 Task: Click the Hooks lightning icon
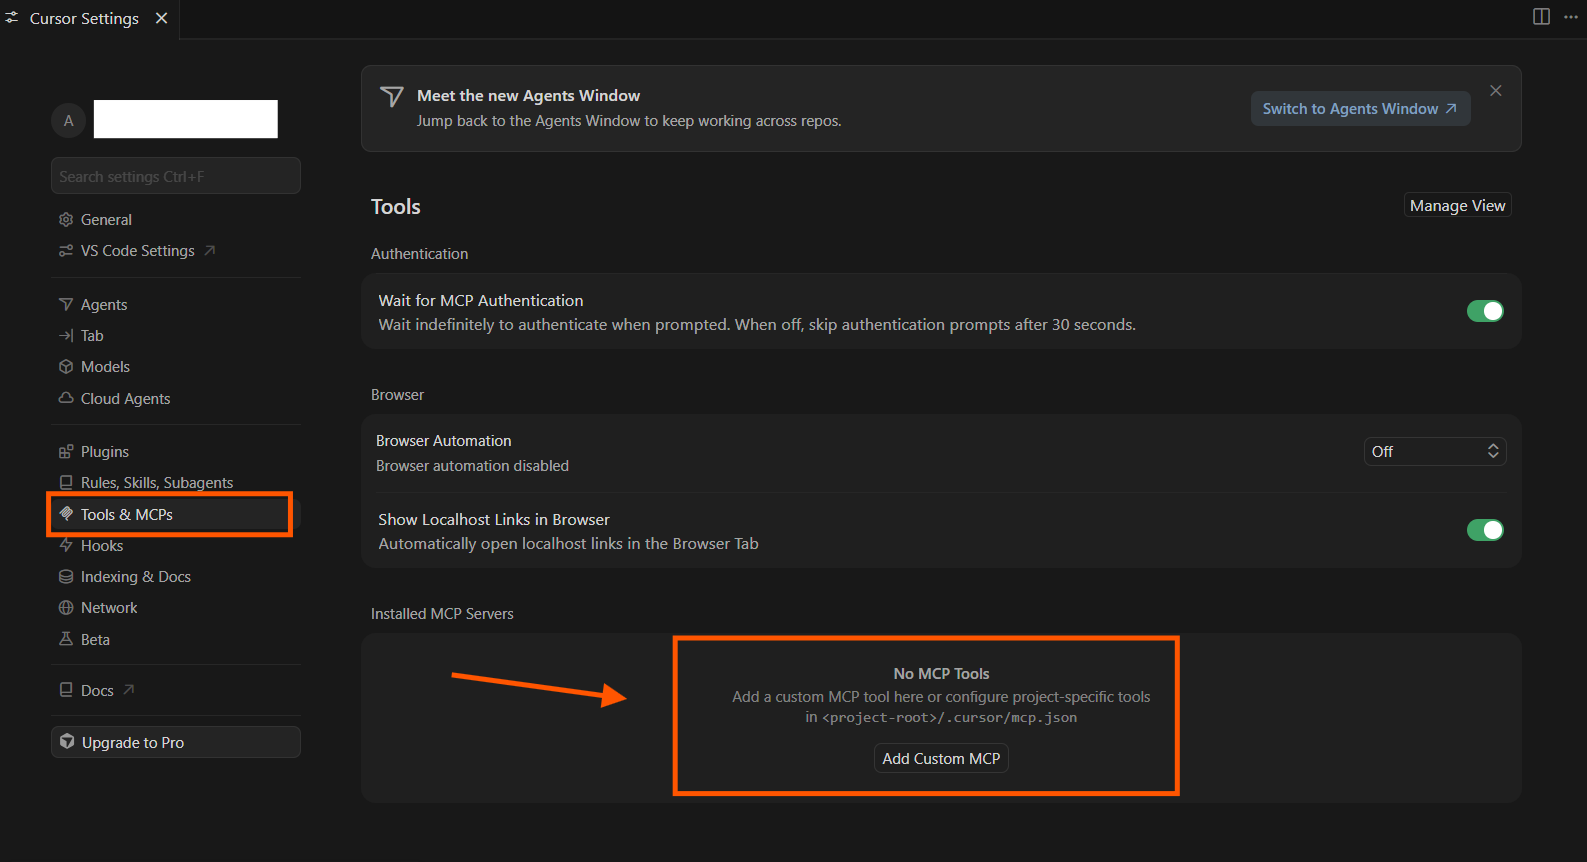(x=66, y=546)
